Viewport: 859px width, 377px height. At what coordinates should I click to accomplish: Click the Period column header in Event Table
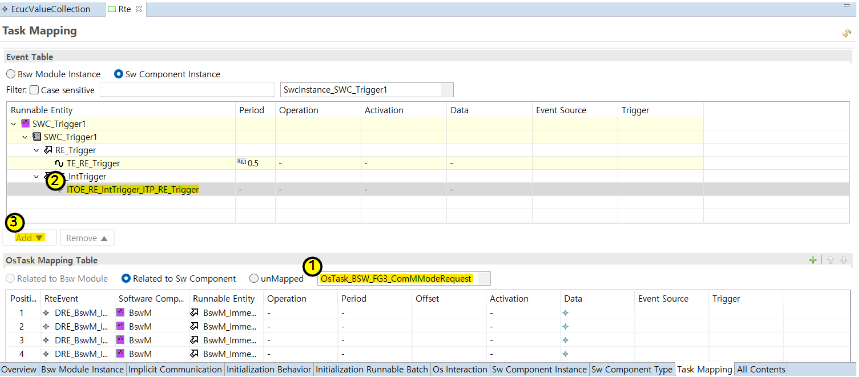[x=255, y=110]
